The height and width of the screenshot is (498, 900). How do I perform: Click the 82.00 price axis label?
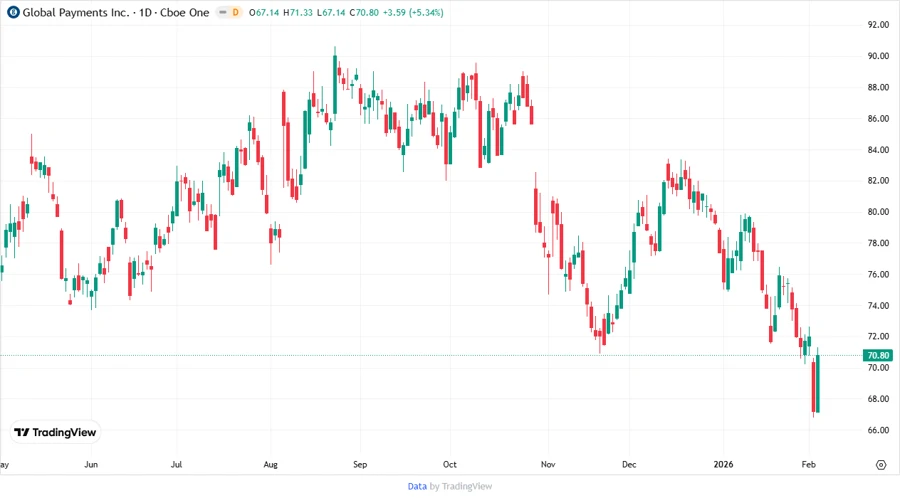[878, 181]
